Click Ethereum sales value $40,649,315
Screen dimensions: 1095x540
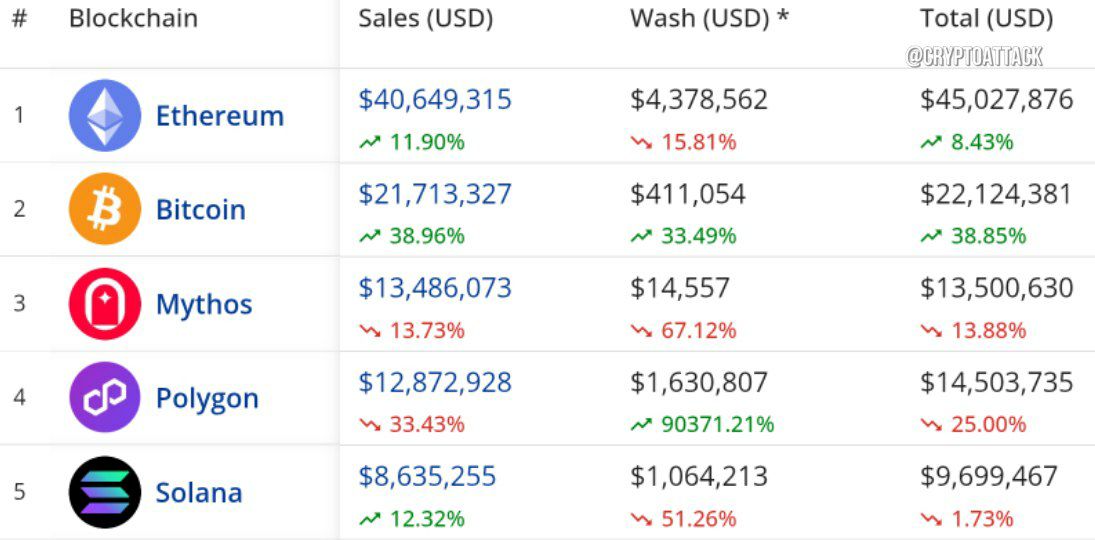coord(435,99)
